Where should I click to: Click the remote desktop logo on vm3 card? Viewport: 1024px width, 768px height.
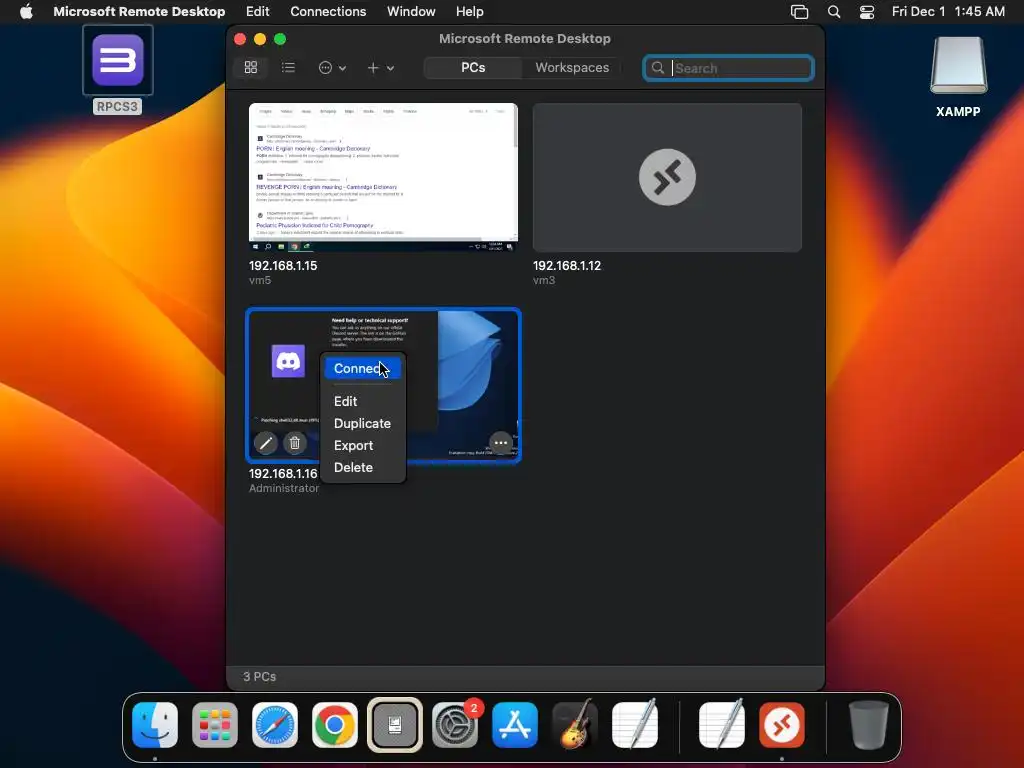(667, 177)
